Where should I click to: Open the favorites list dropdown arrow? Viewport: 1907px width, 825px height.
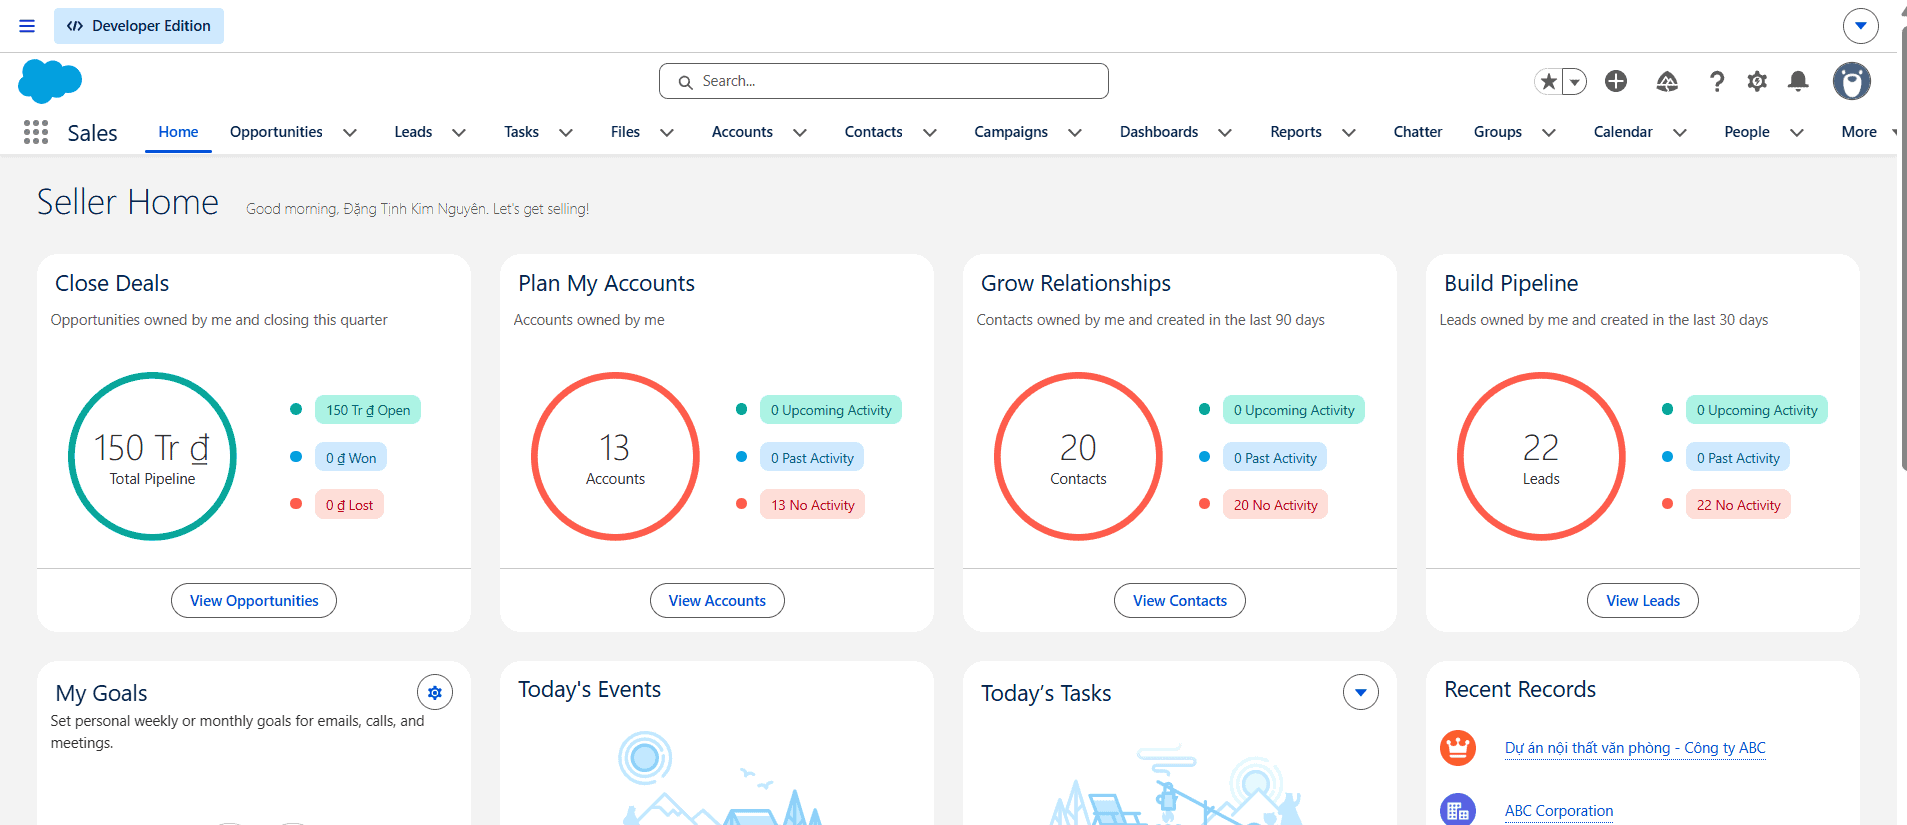pos(1575,81)
